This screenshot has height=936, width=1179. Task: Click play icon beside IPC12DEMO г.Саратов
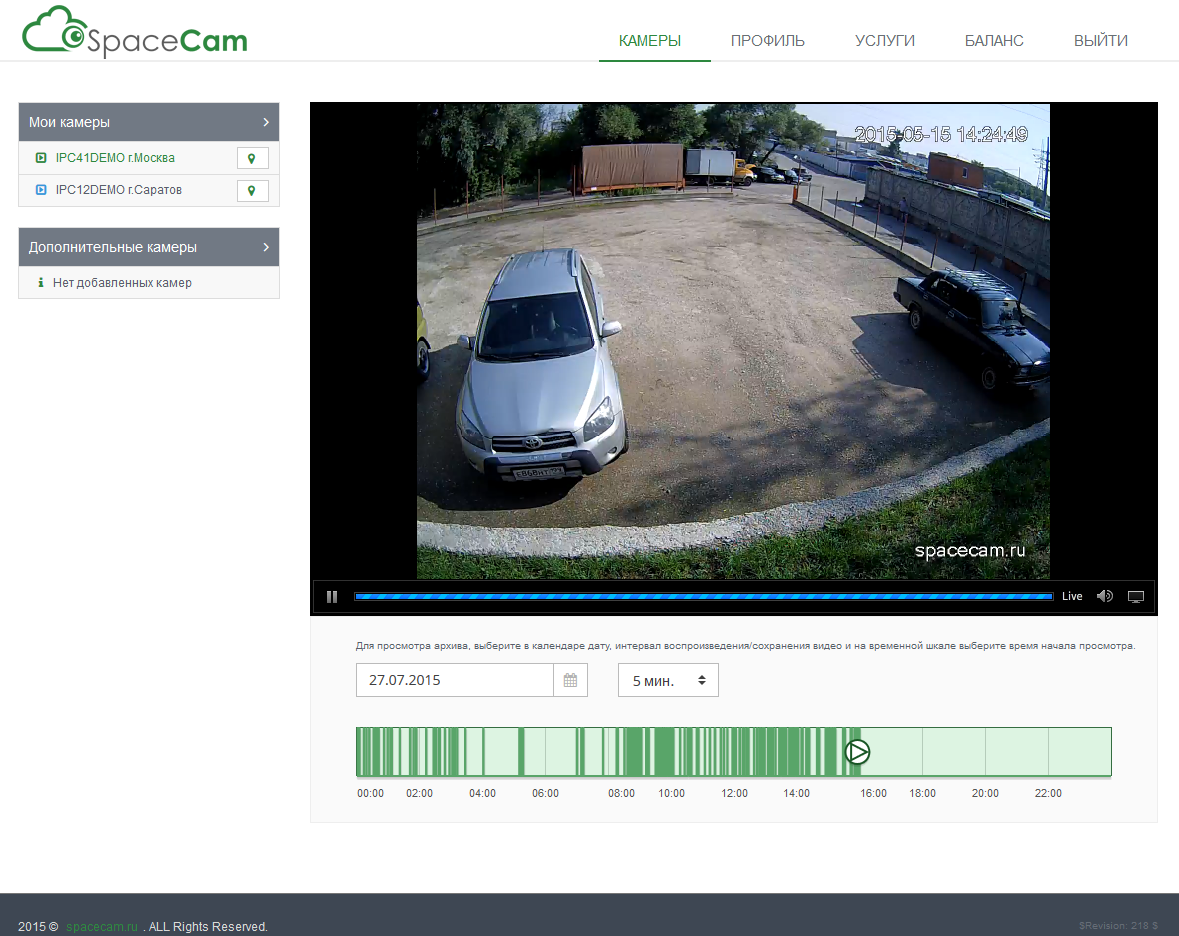41,190
